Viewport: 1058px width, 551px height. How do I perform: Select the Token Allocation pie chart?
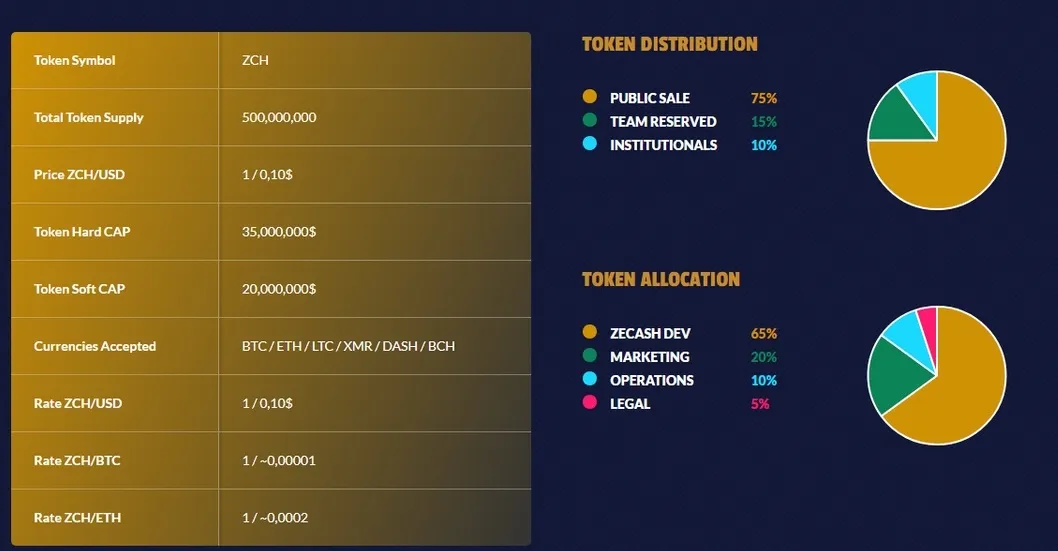[x=937, y=376]
